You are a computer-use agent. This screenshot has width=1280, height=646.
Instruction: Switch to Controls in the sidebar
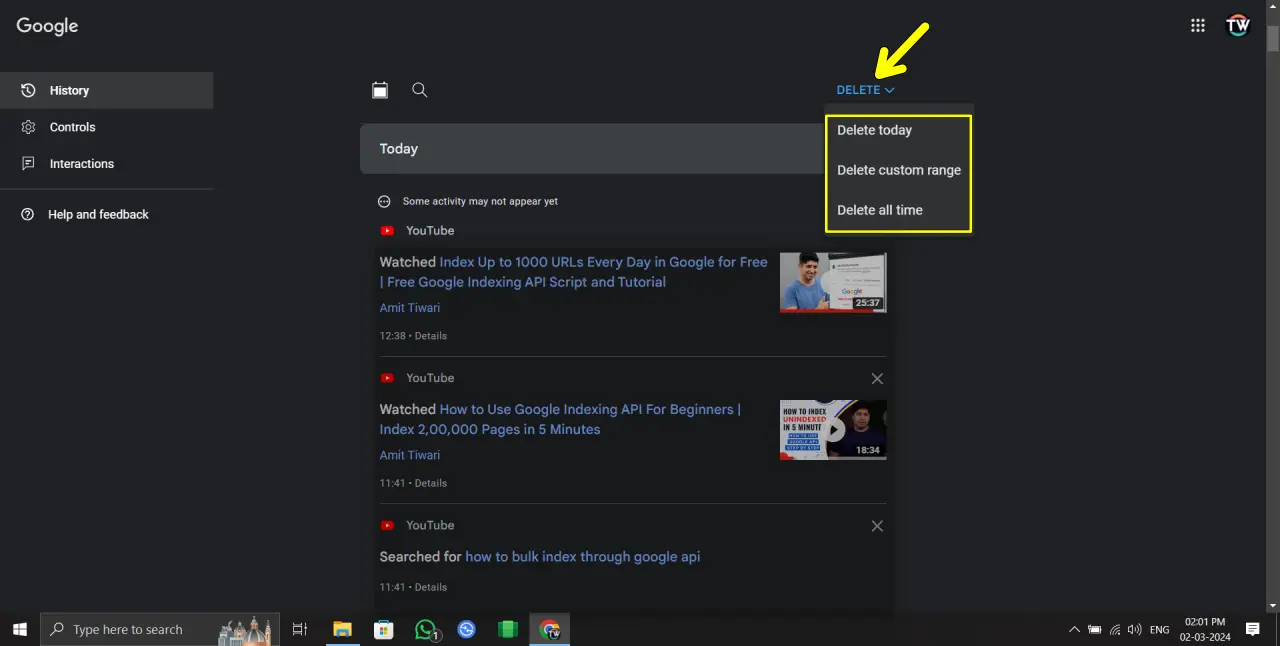coord(72,127)
